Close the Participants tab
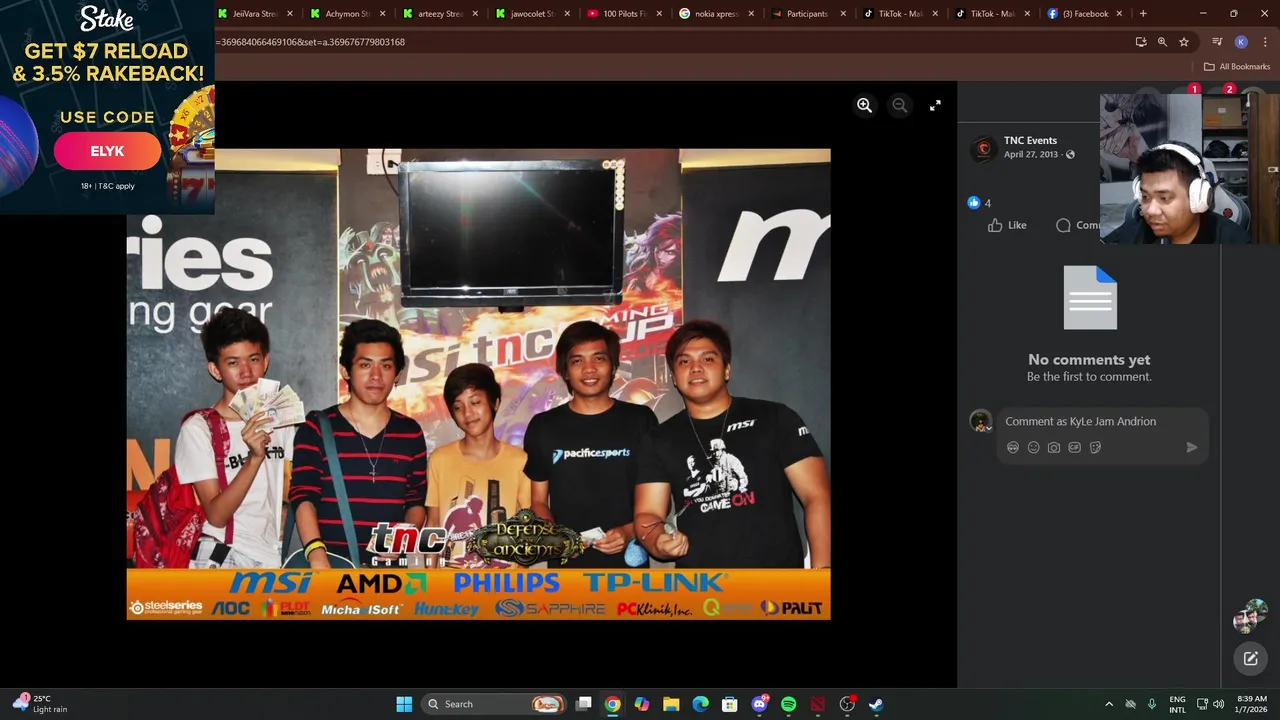 coord(843,14)
